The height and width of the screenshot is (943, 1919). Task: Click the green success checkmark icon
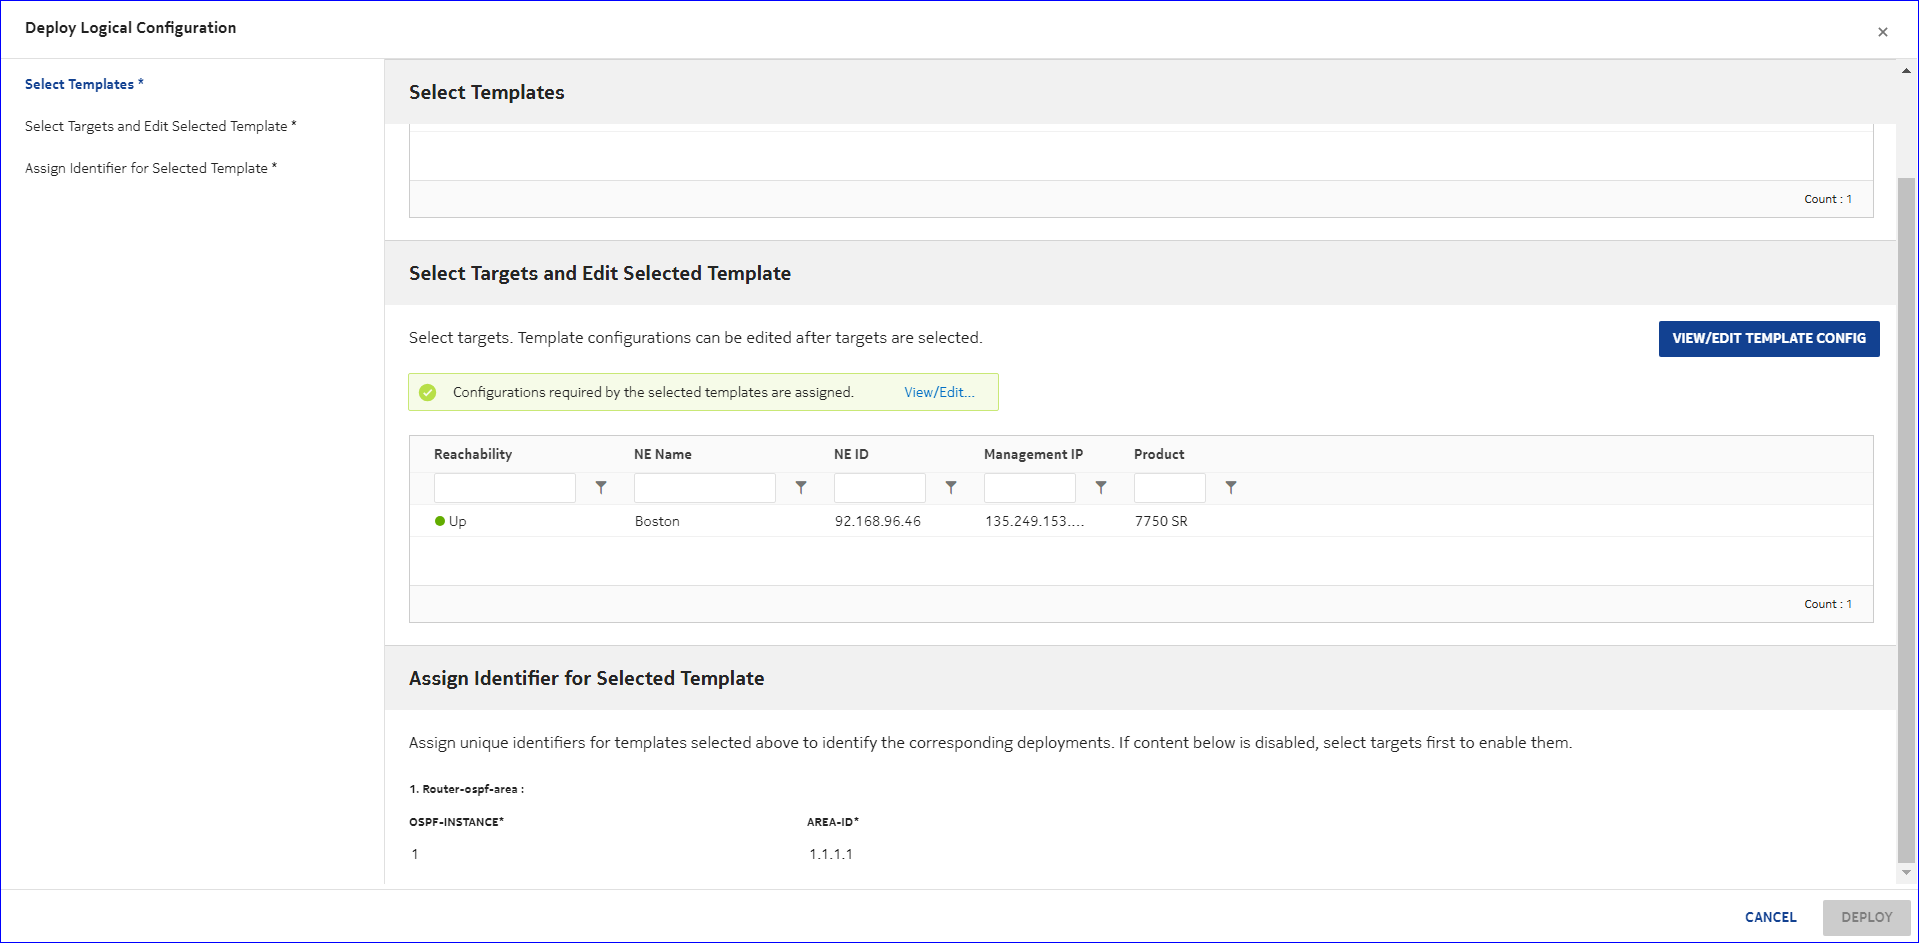click(428, 393)
